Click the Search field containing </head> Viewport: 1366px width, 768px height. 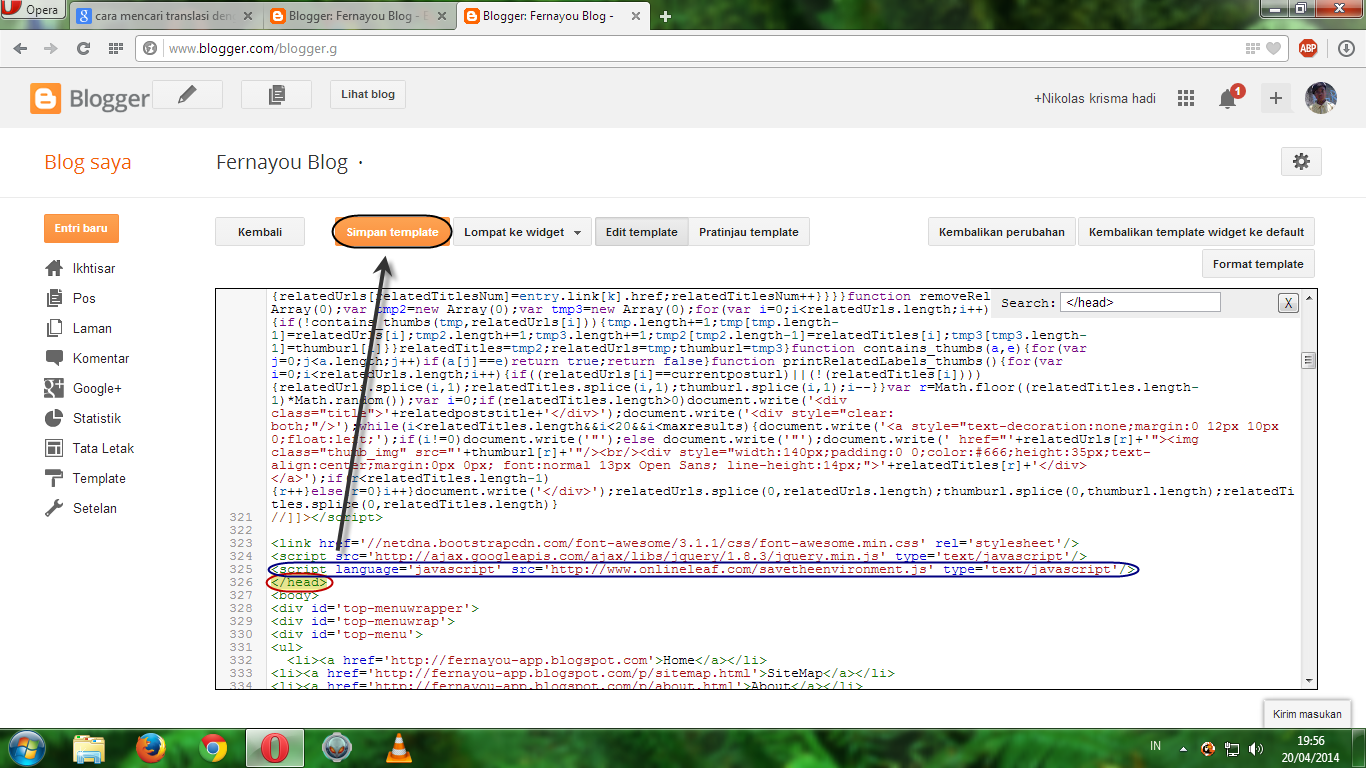tap(1140, 302)
